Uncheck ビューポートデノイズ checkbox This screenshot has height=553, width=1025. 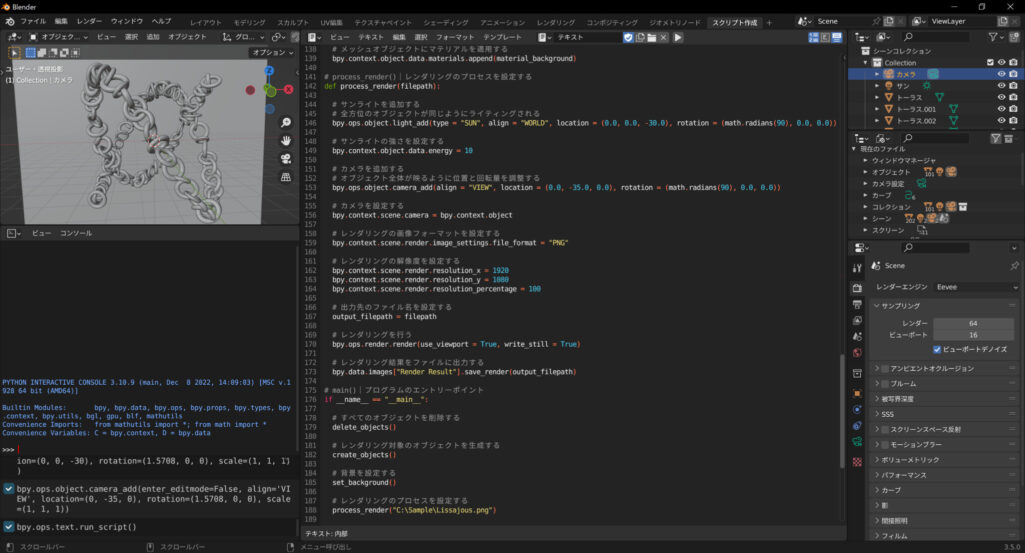pyautogui.click(x=937, y=350)
